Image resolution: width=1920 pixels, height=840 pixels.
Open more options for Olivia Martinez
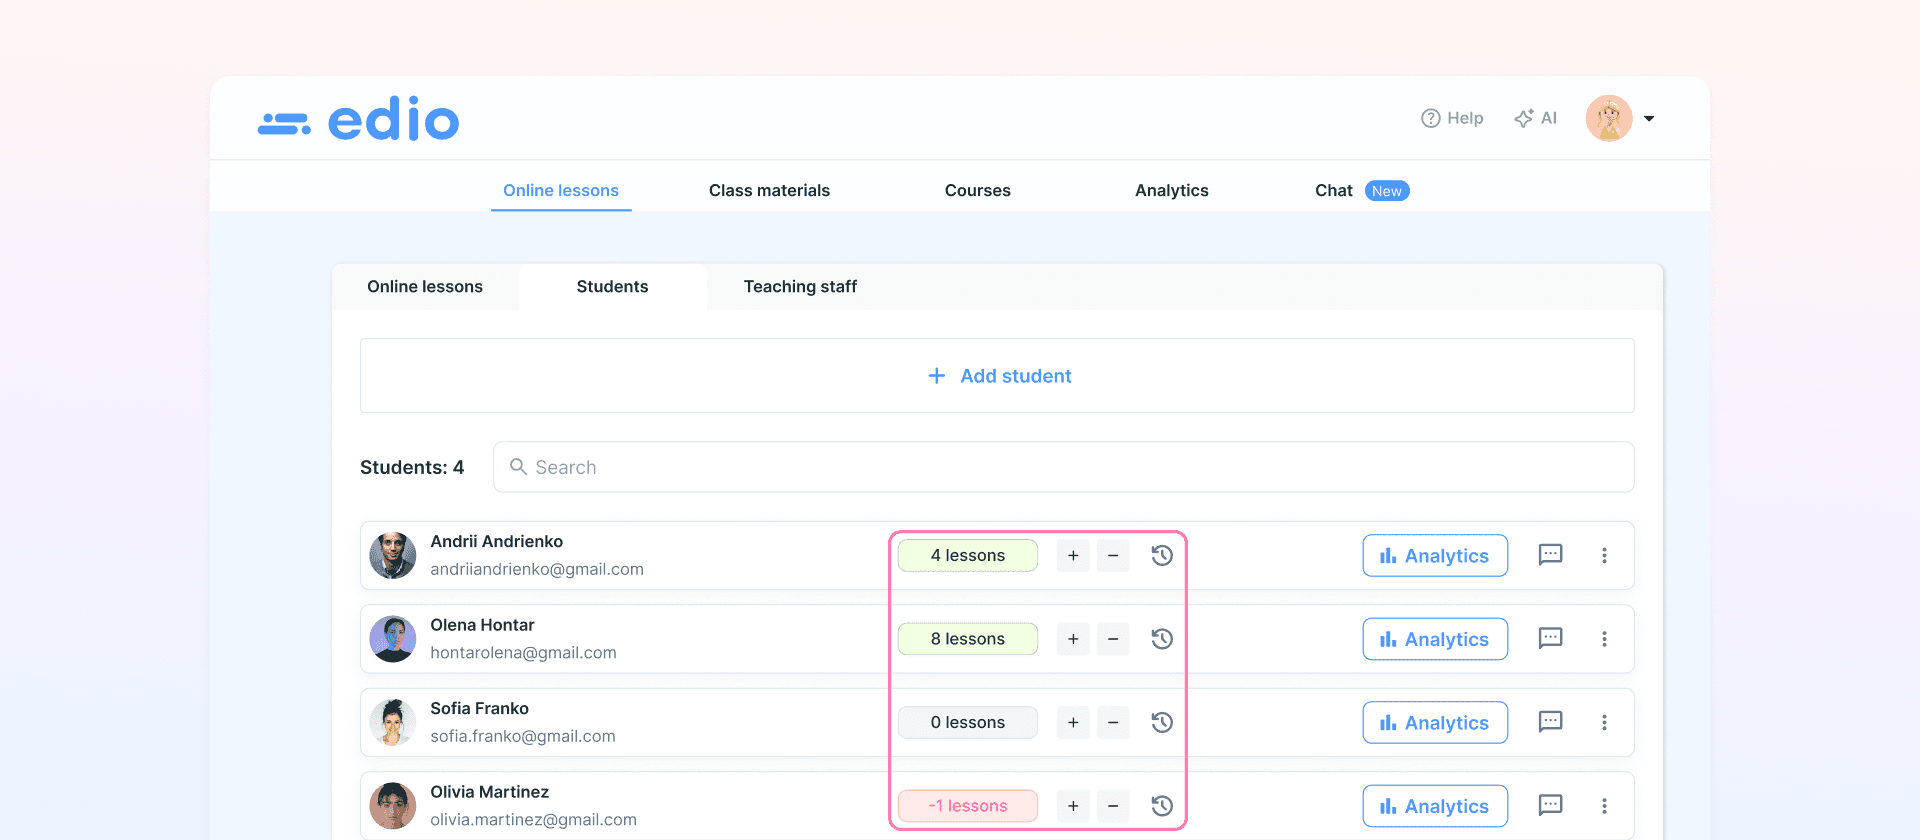point(1604,806)
